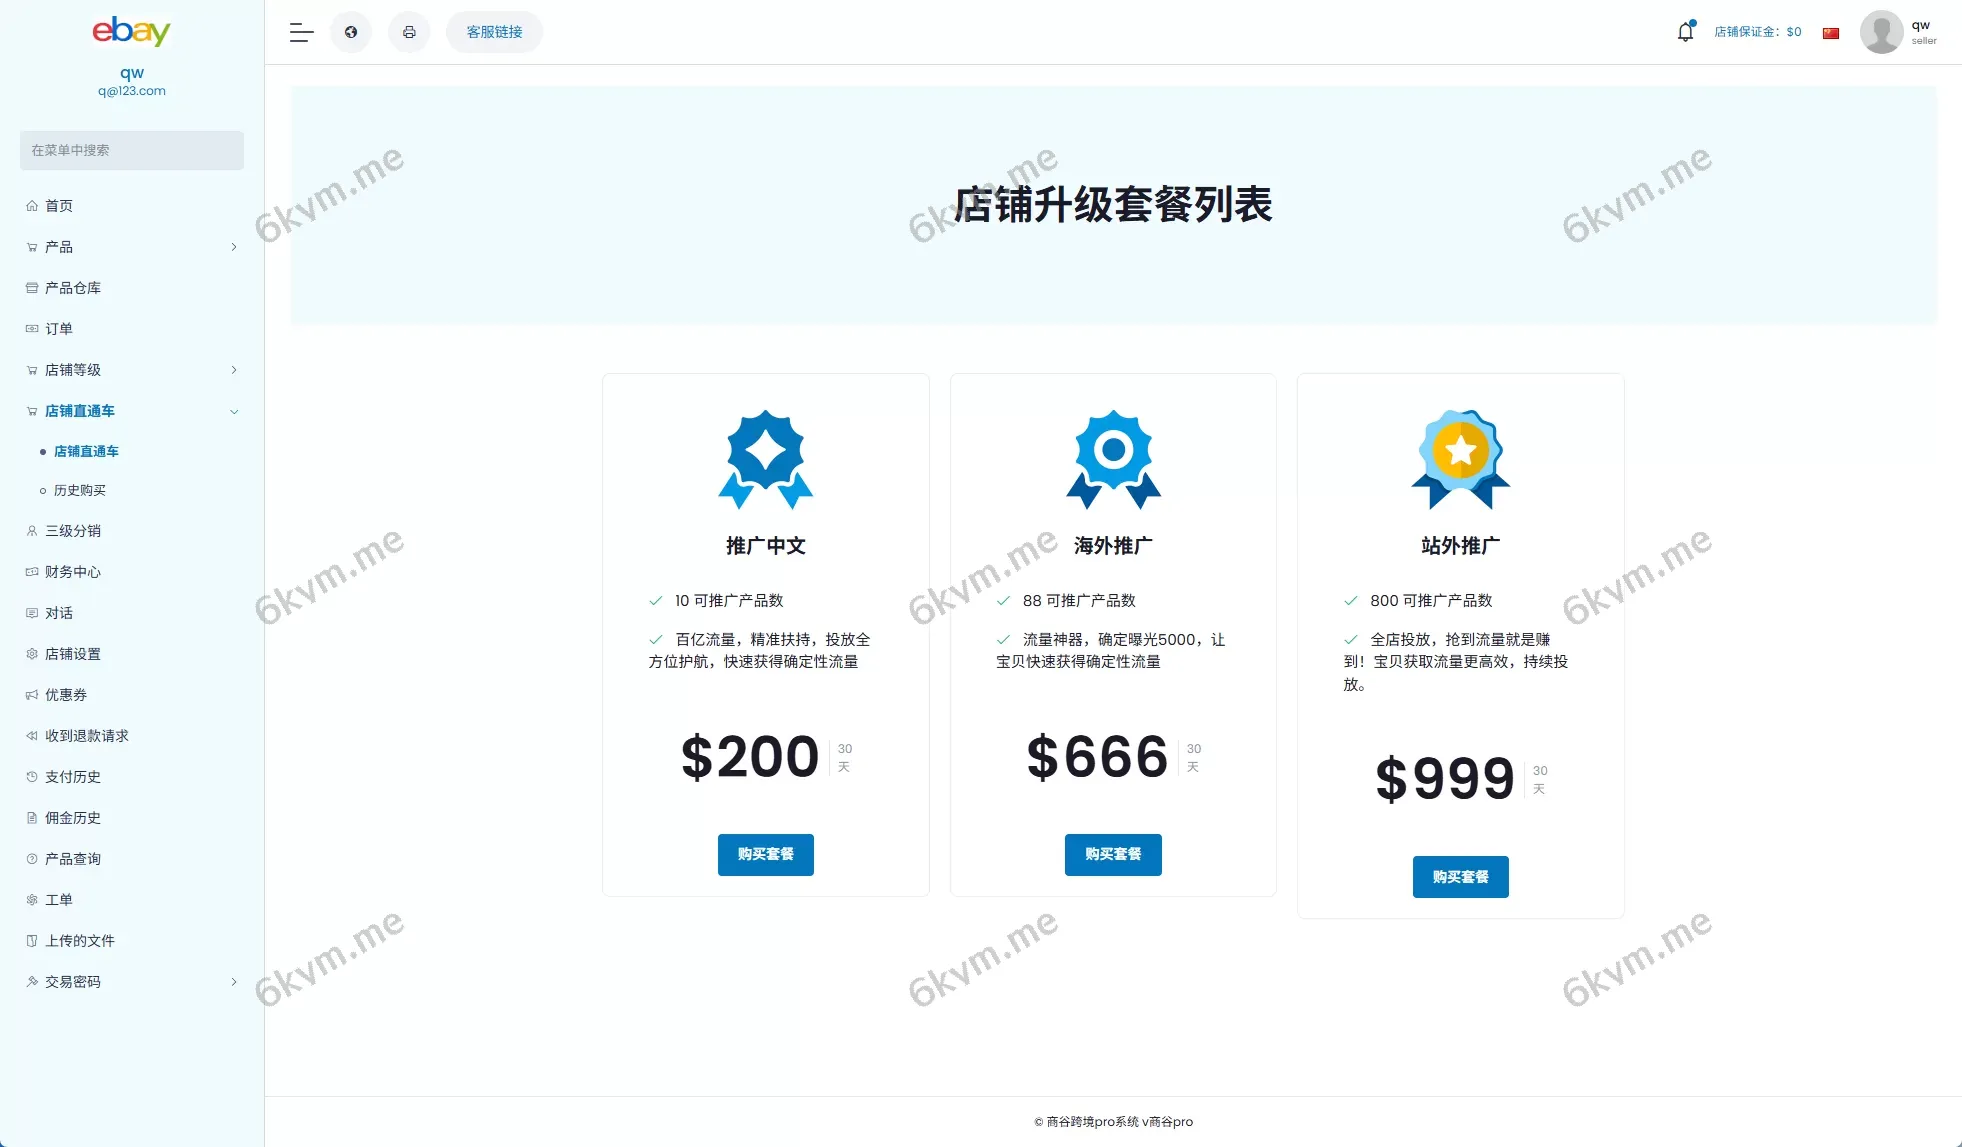Click the print icon in top toolbar
Viewport: 1962px width, 1147px height.
[409, 31]
